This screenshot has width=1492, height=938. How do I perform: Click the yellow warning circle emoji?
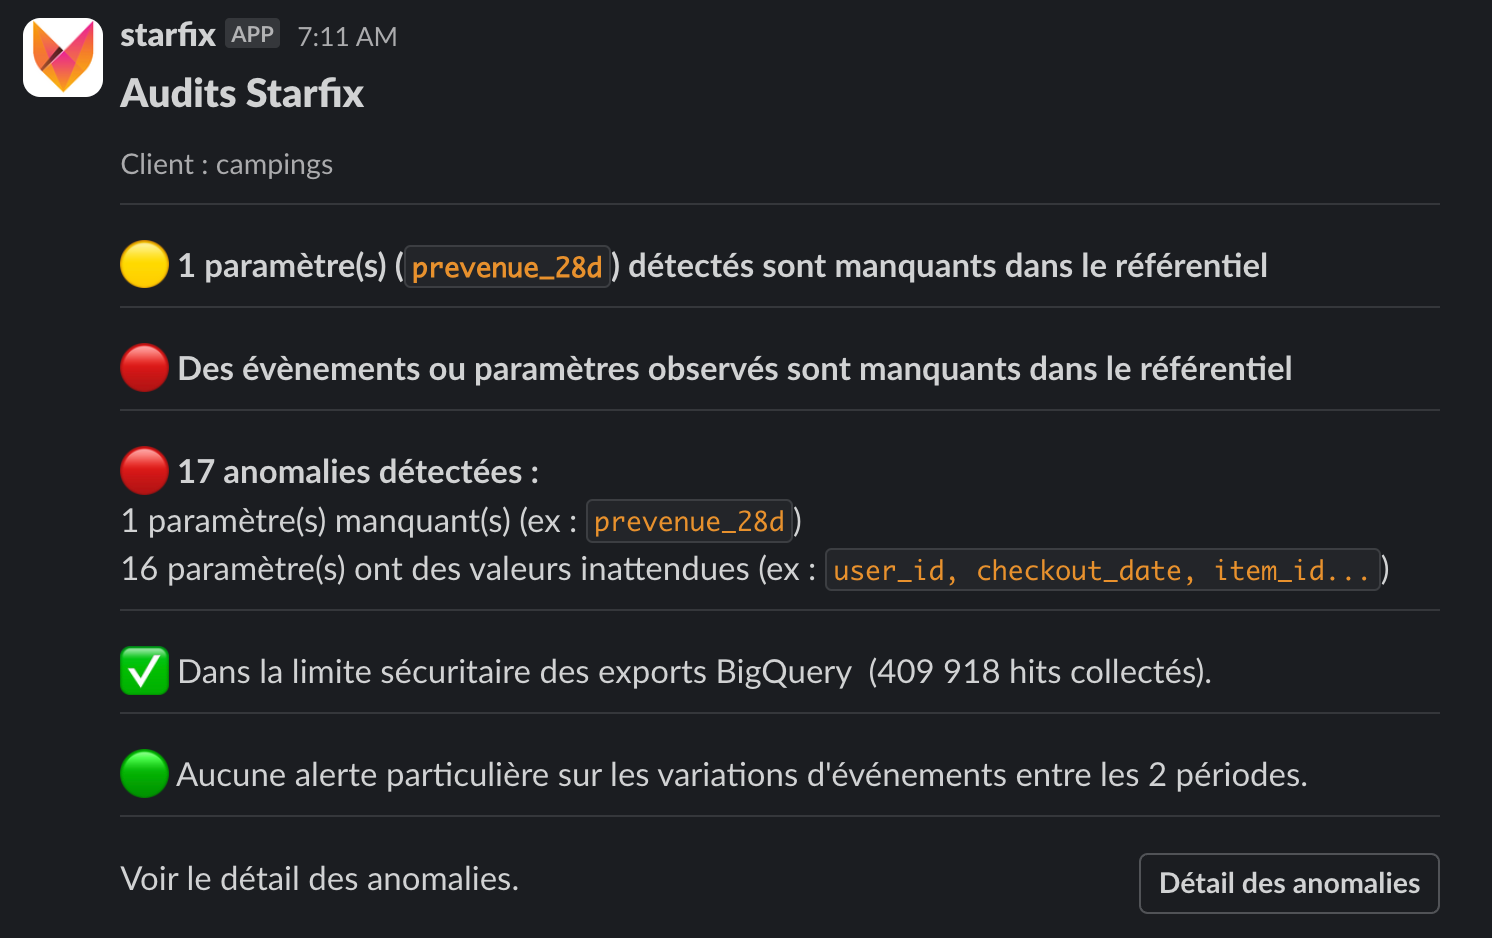pyautogui.click(x=143, y=264)
